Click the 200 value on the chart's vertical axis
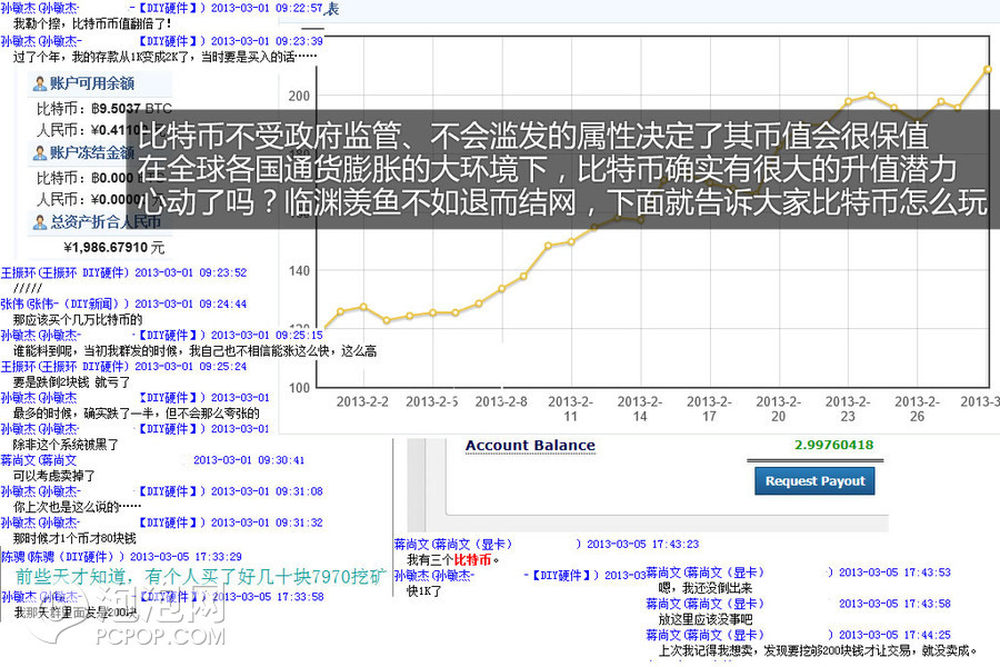 [x=299, y=96]
